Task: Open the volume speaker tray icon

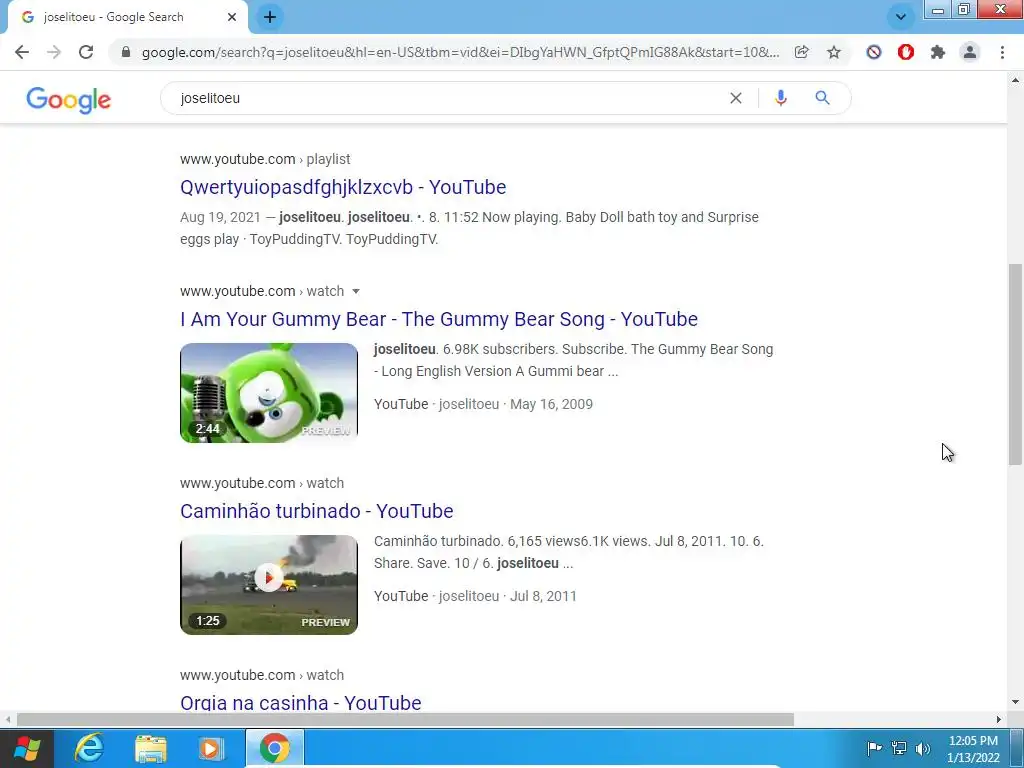Action: coord(923,748)
